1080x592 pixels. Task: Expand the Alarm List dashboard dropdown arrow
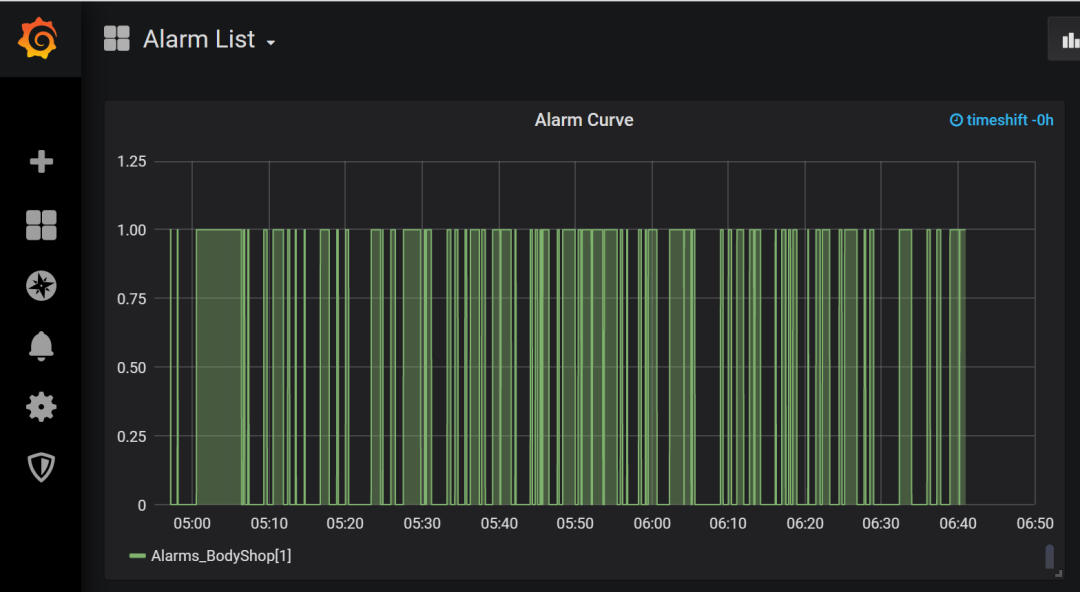[270, 42]
